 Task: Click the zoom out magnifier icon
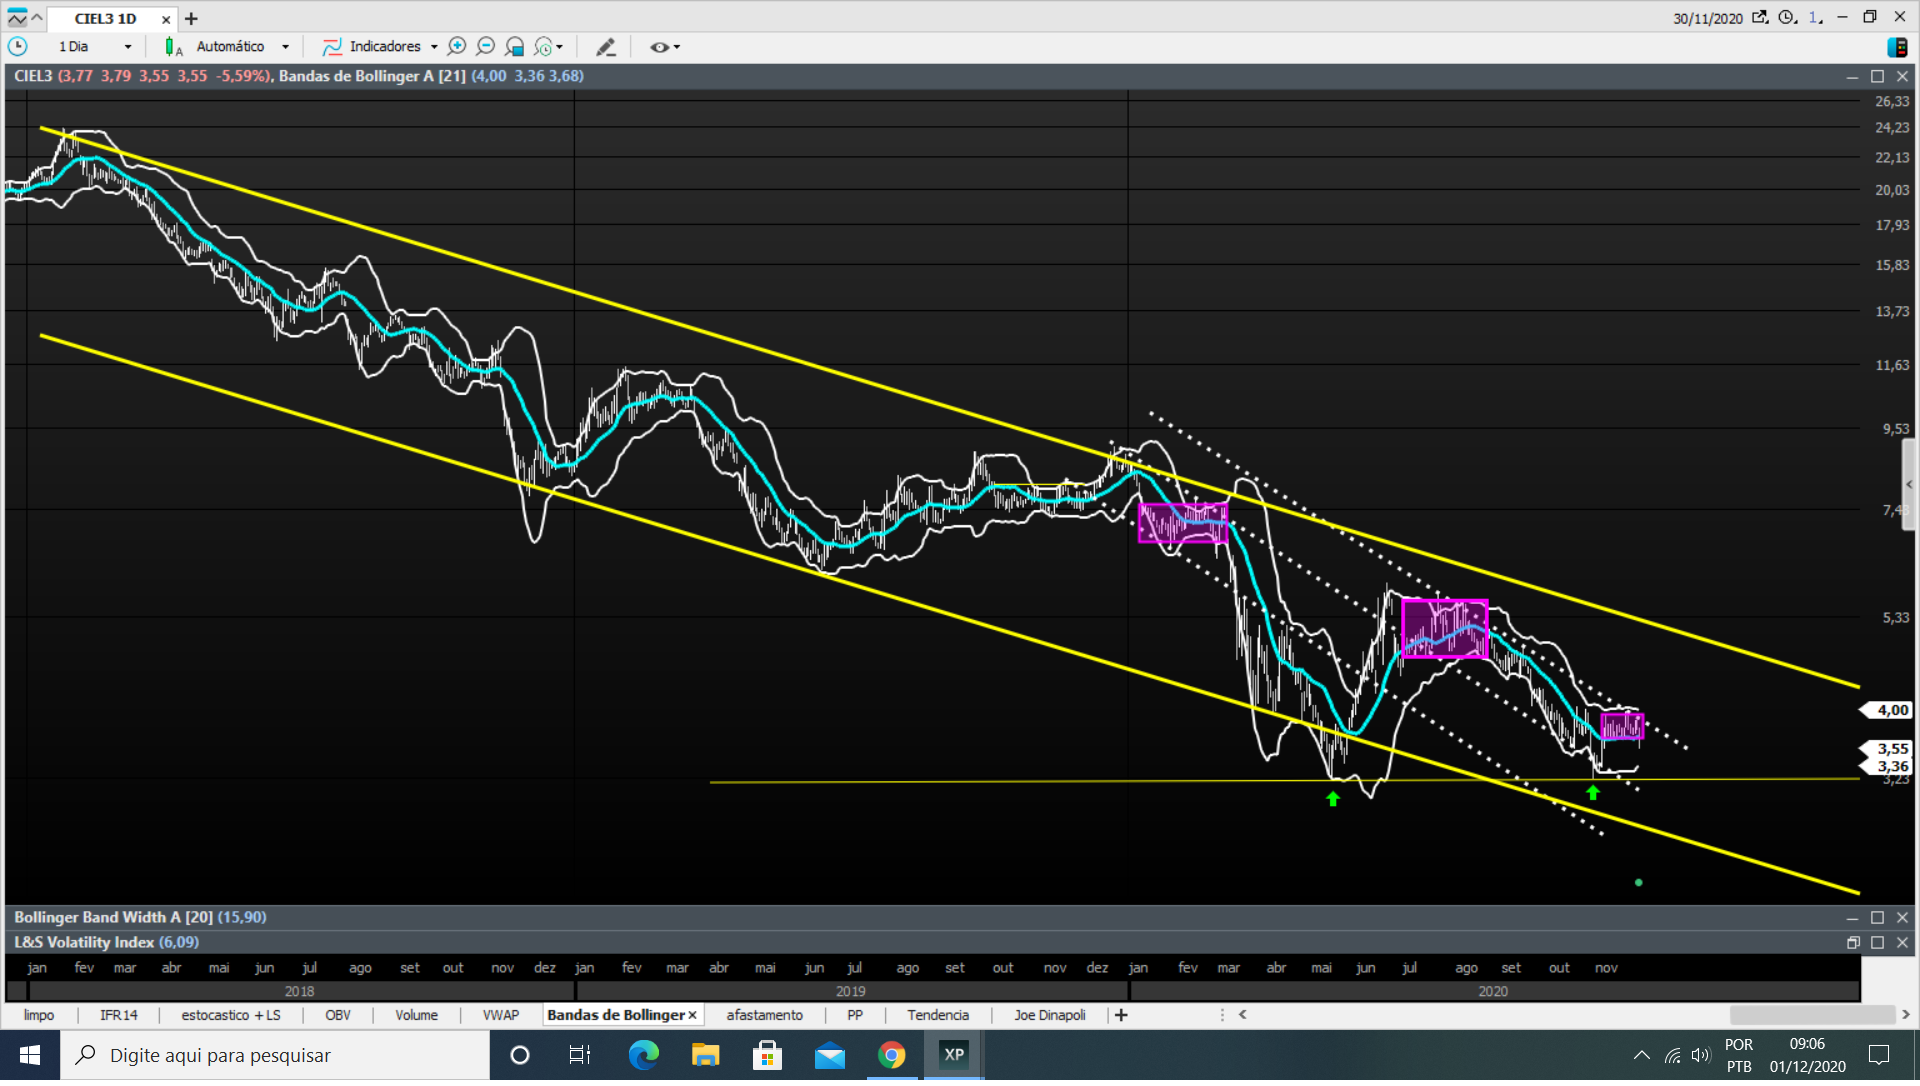486,47
